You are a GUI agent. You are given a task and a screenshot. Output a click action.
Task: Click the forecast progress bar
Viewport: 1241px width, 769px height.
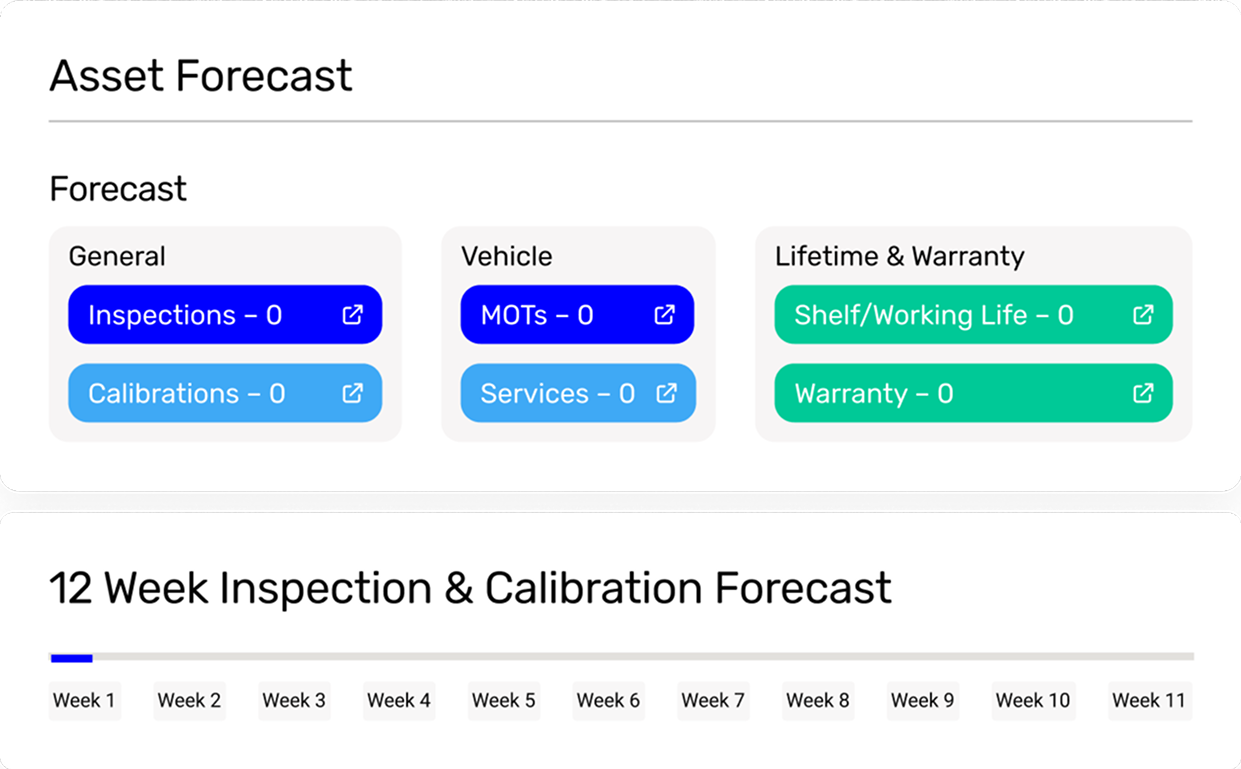click(620, 658)
